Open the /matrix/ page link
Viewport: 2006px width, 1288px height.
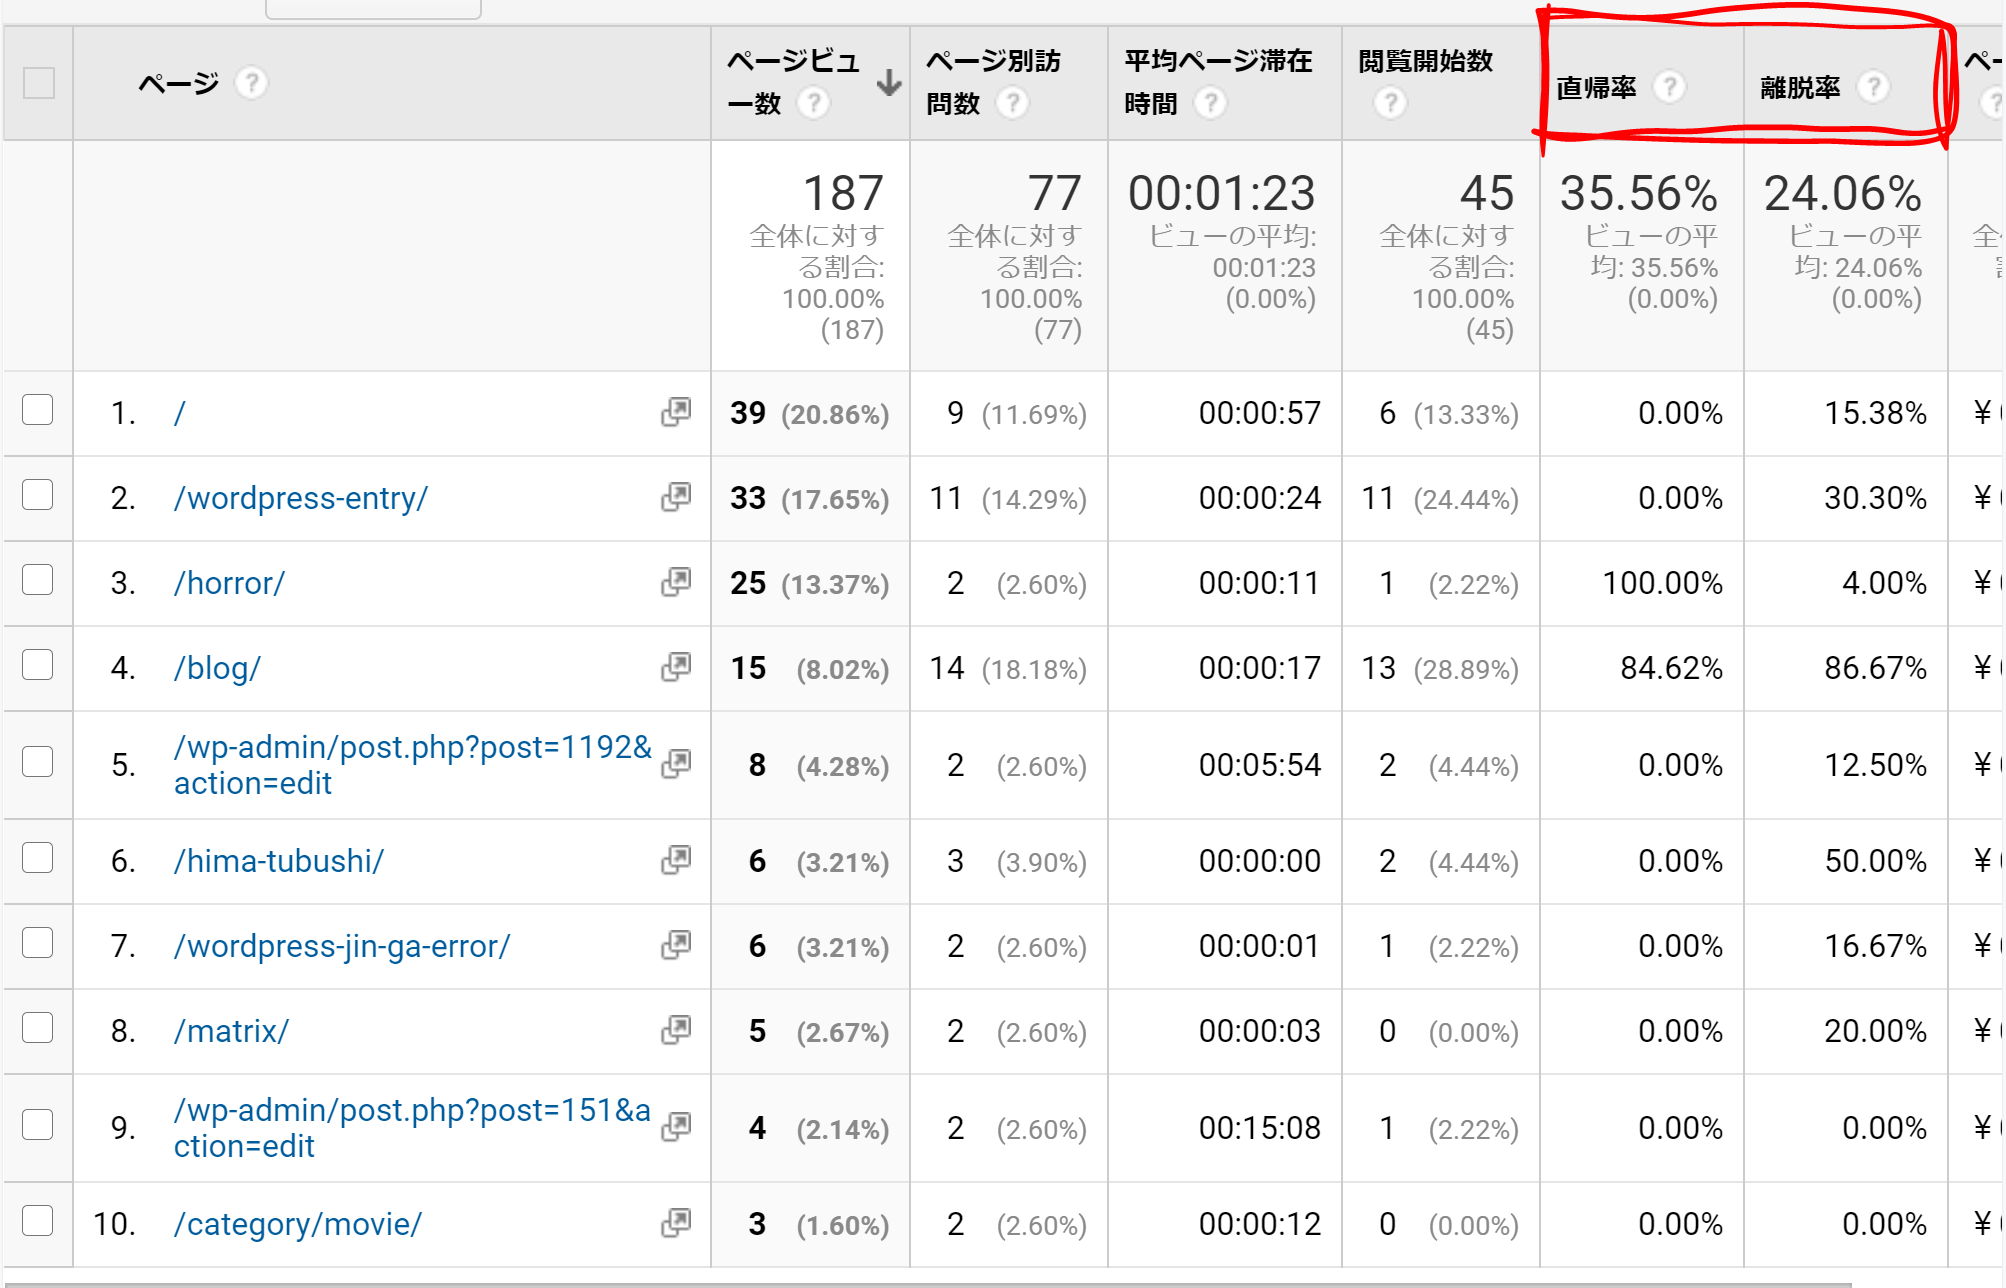[231, 1031]
